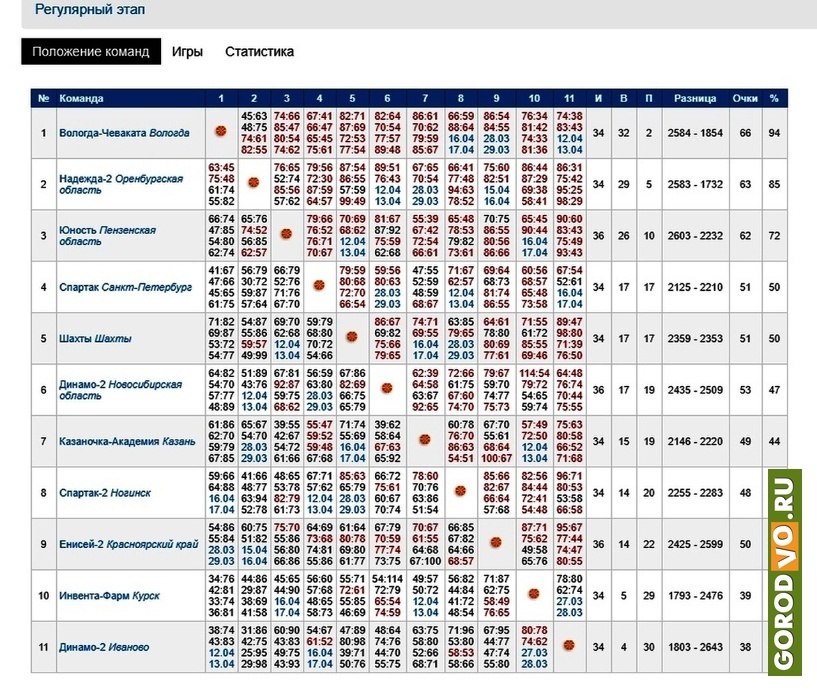Click column header number 11
817x689 pixels.
(x=569, y=99)
